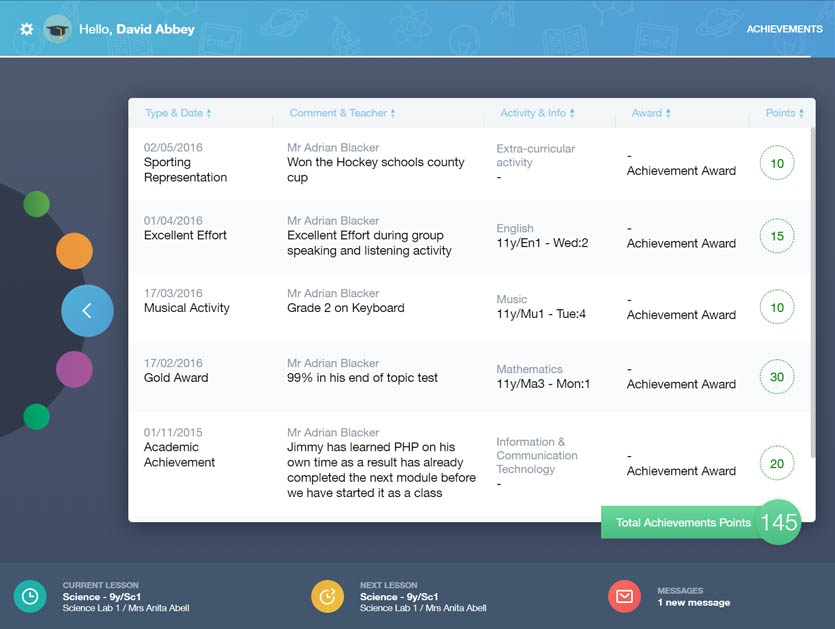
Task: Click the '11y/Ma3 - Mon:1' class info
Action: click(x=543, y=383)
